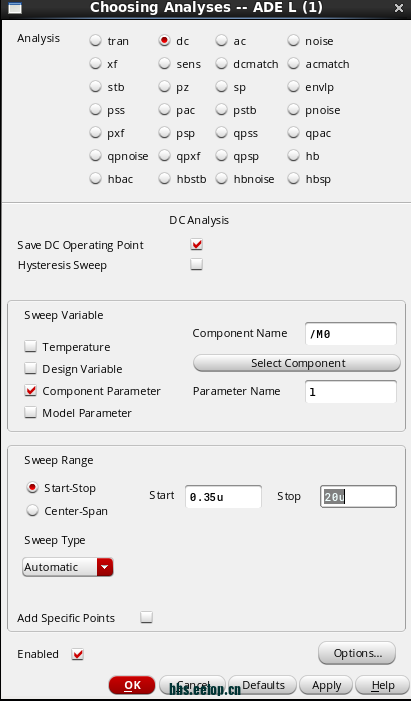
Task: Select noise analysis
Action: click(293, 41)
